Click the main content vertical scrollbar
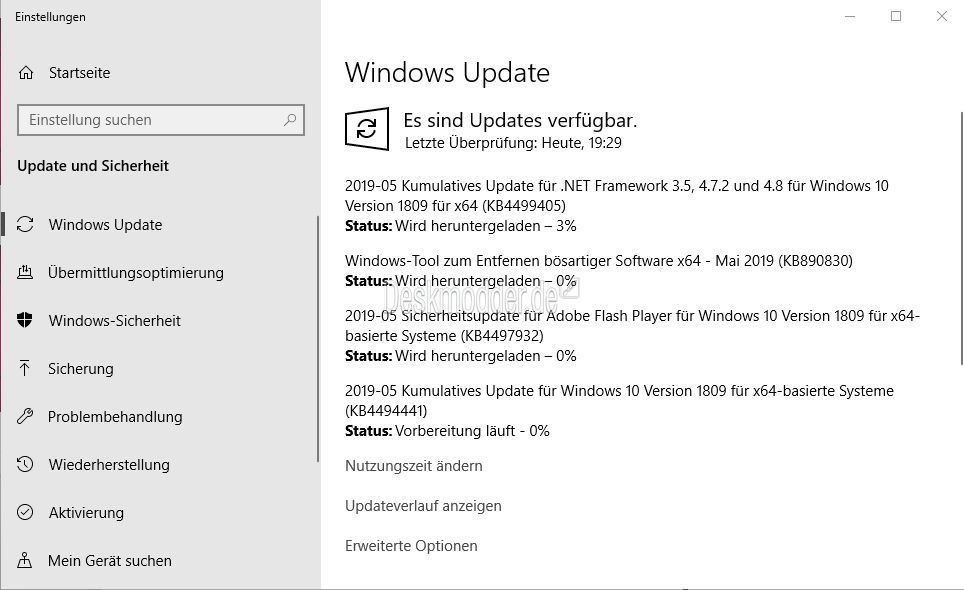This screenshot has height=590, width=964. (x=962, y=239)
